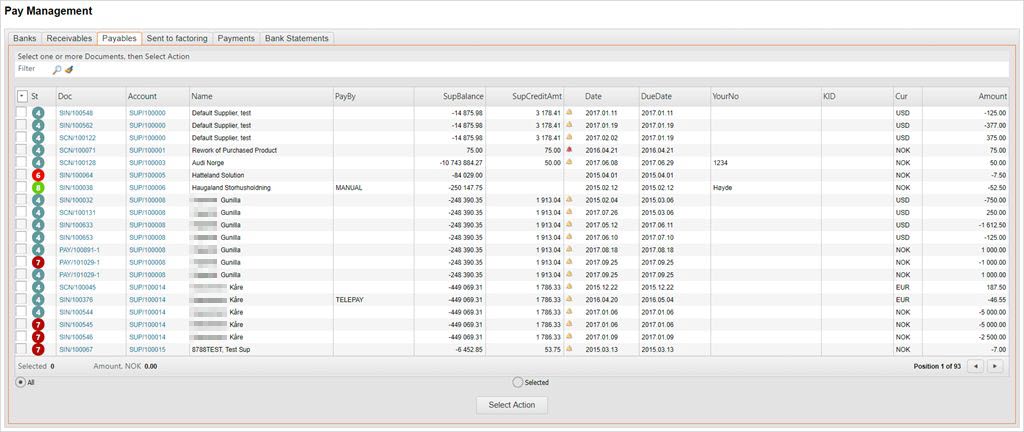
Task: Tick the checkbox for SIN/100548 row
Action: point(22,113)
